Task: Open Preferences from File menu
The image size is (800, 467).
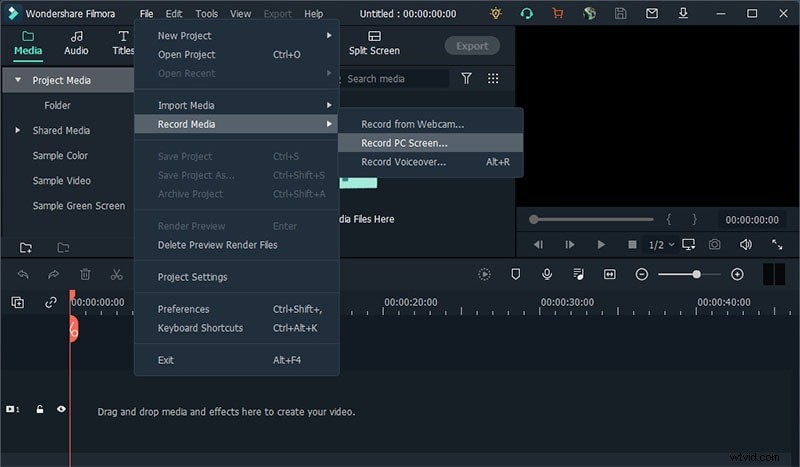Action: tap(237, 309)
